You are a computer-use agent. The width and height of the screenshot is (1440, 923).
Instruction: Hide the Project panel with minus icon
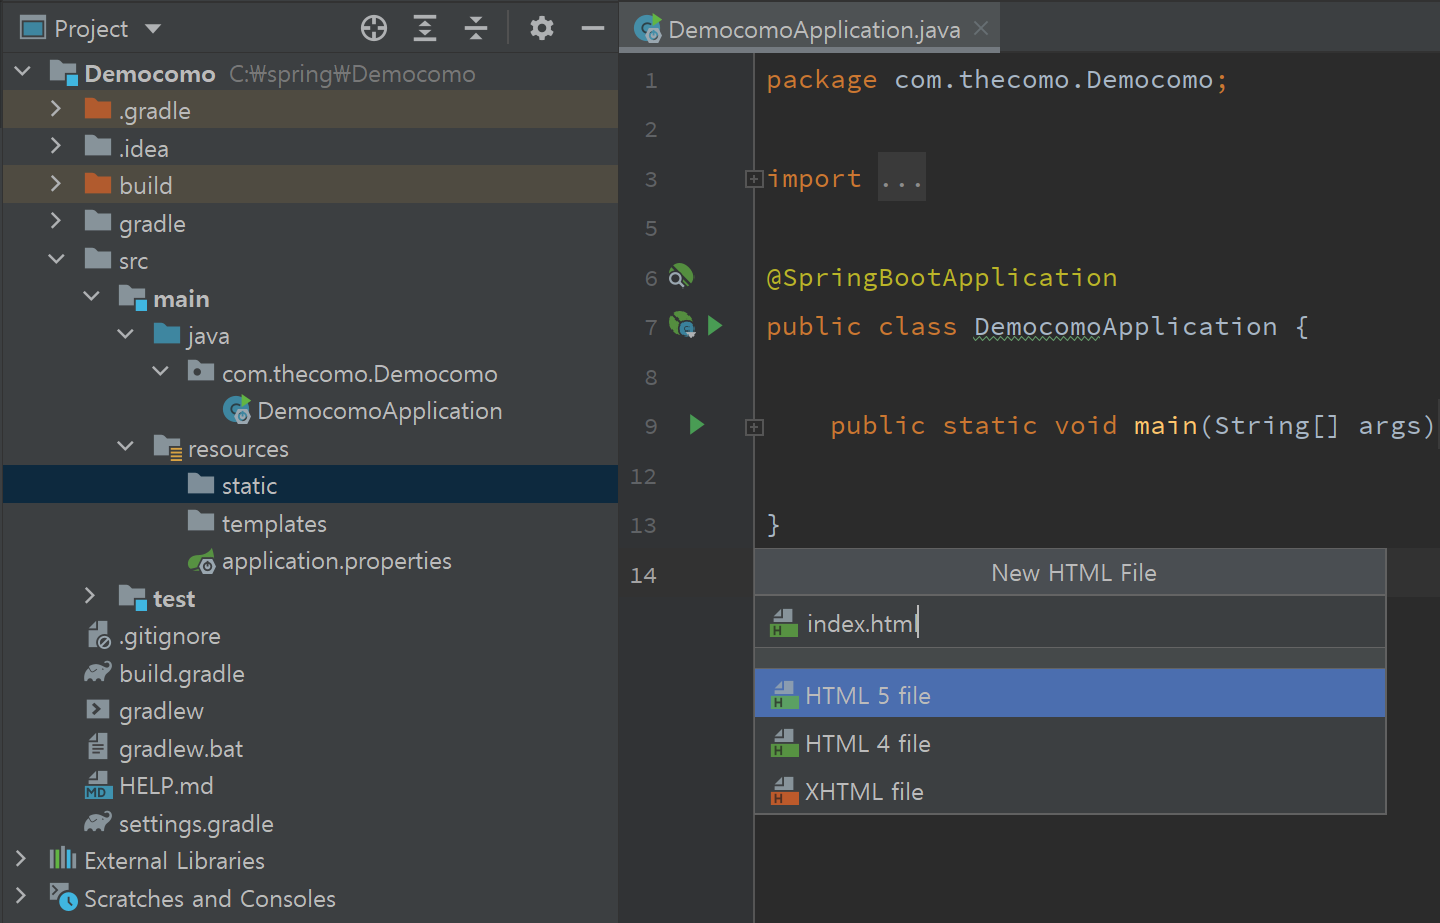(593, 28)
